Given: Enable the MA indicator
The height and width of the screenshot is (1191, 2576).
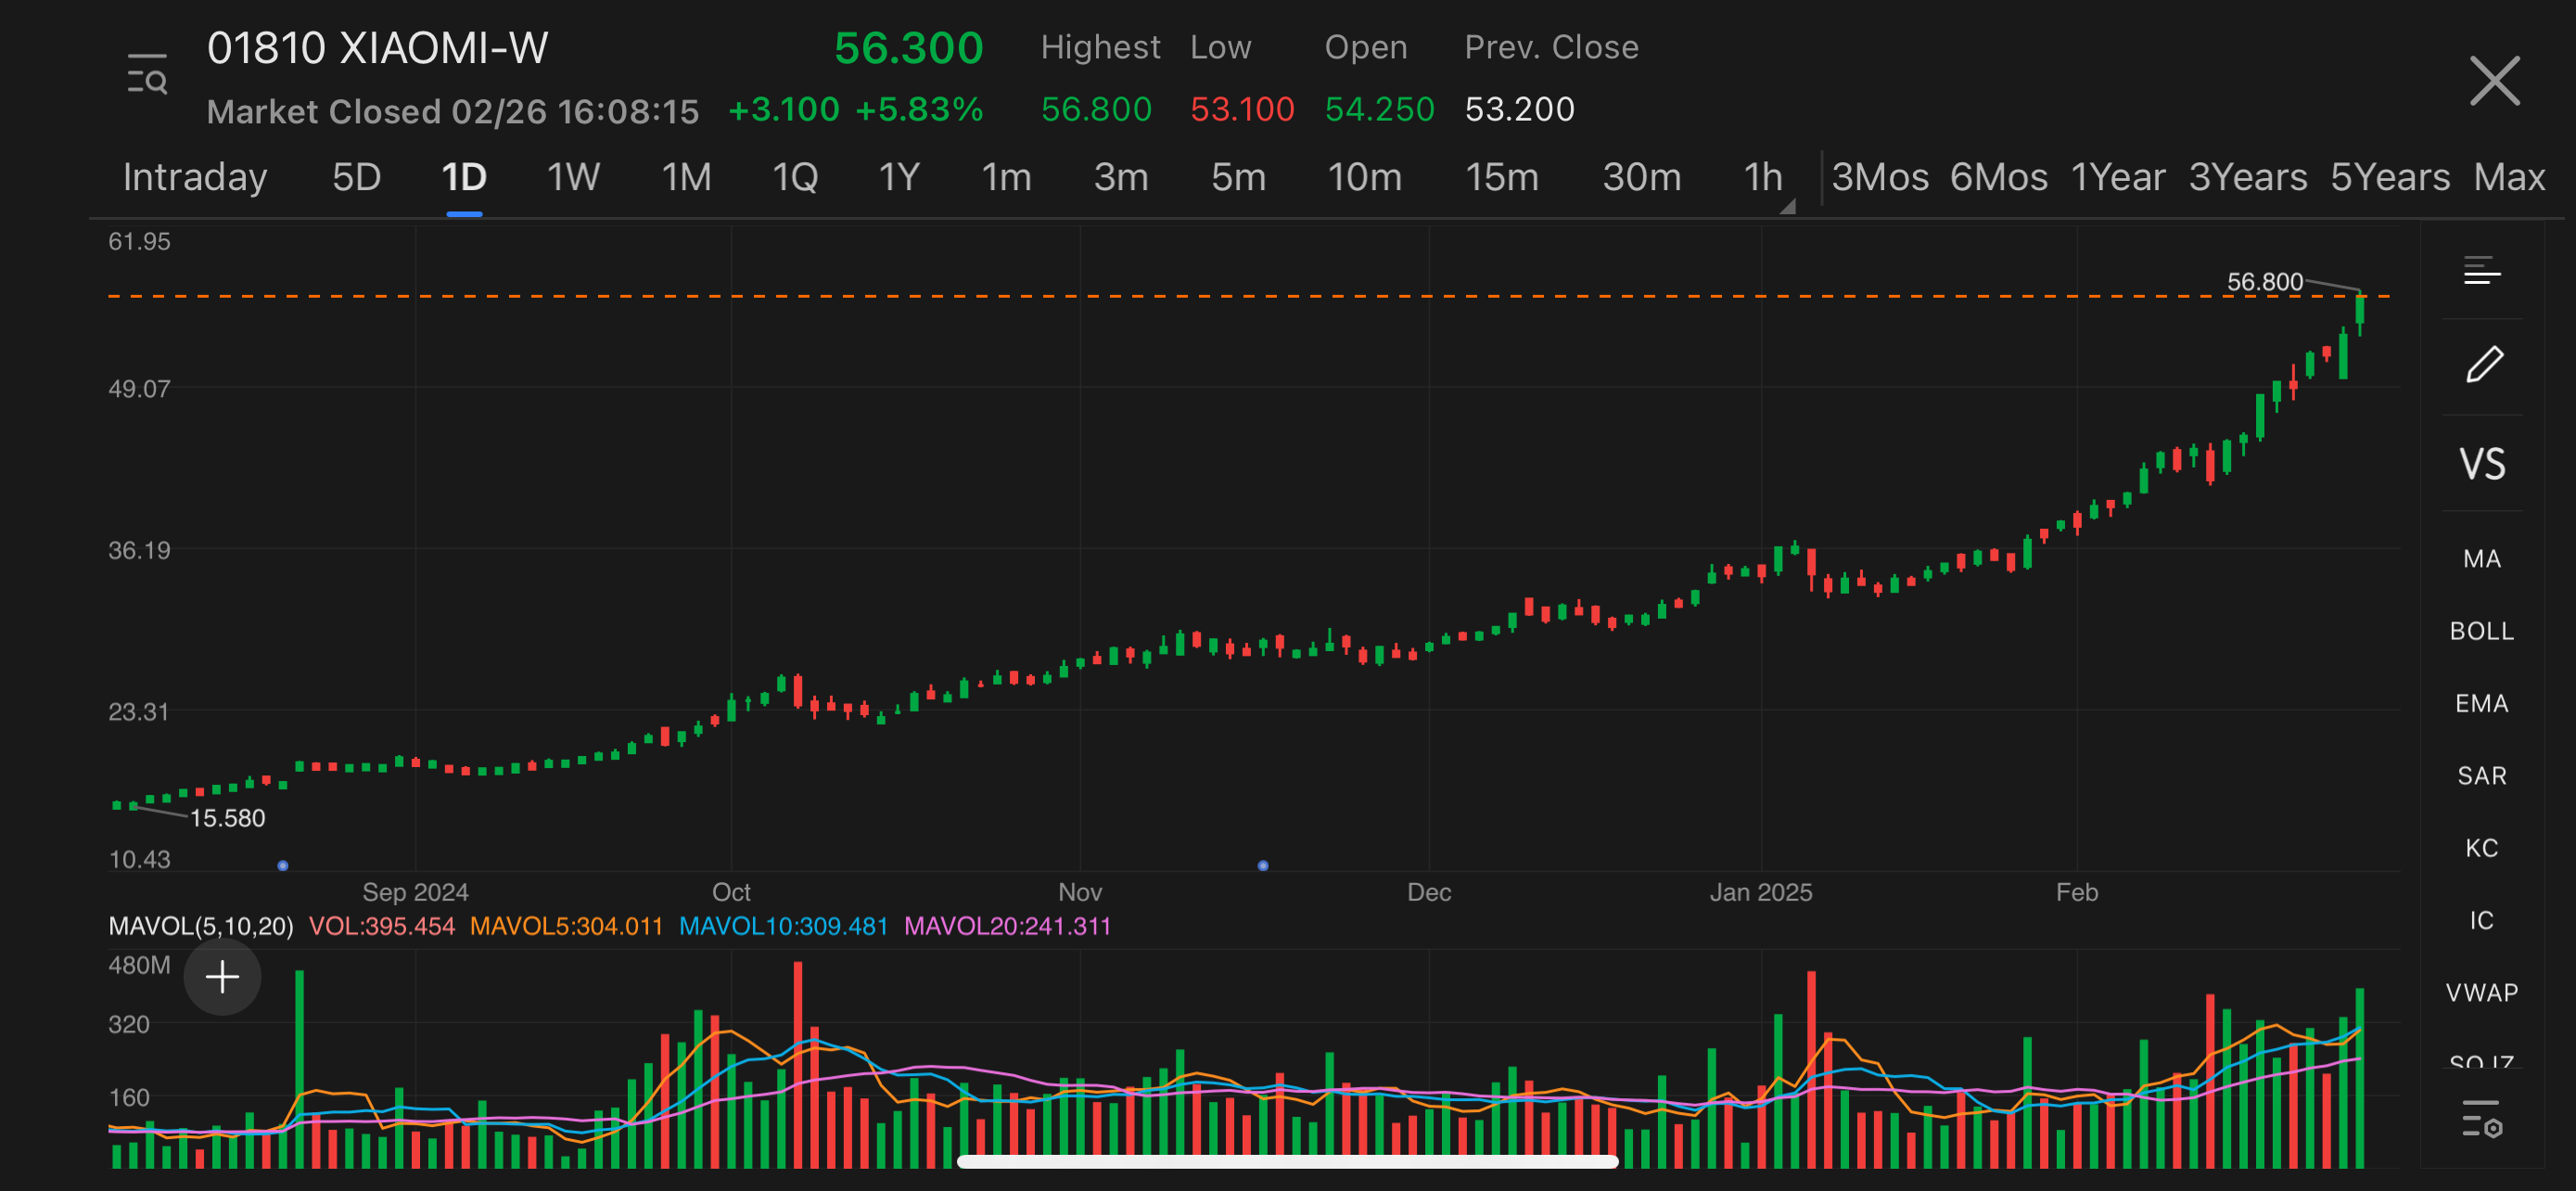Looking at the screenshot, I should point(2481,559).
